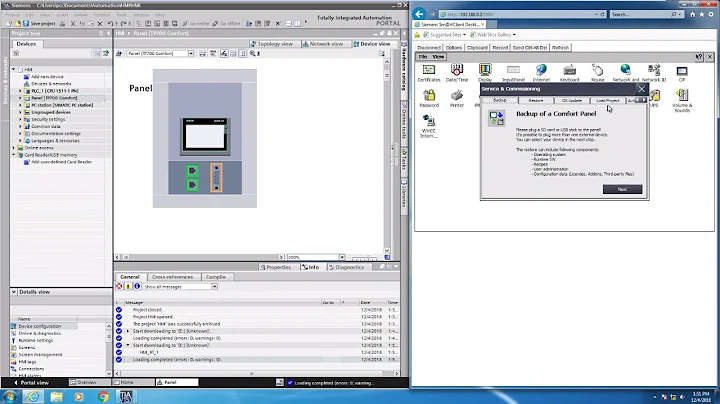
Task: Click Refresh in Sm@rtClient toolbar
Action: point(560,48)
